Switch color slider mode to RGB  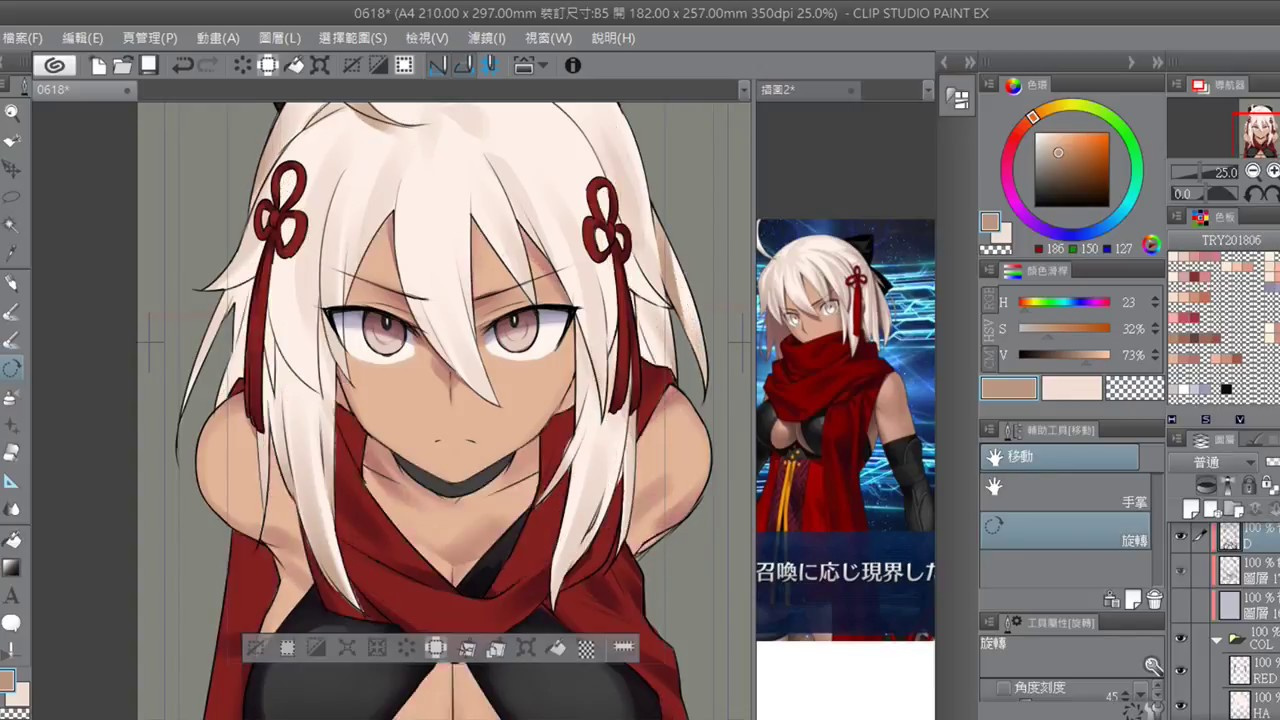[x=991, y=301]
